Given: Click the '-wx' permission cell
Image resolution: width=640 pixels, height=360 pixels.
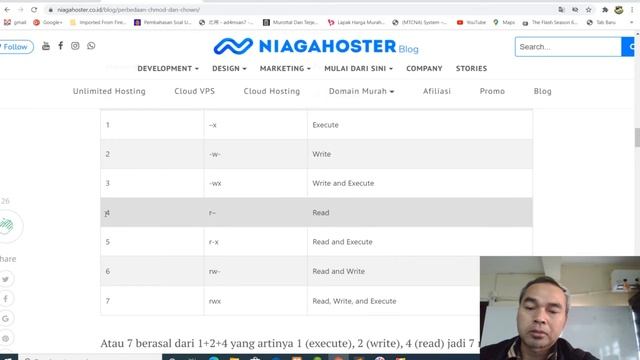Looking at the screenshot, I should pyautogui.click(x=256, y=183).
